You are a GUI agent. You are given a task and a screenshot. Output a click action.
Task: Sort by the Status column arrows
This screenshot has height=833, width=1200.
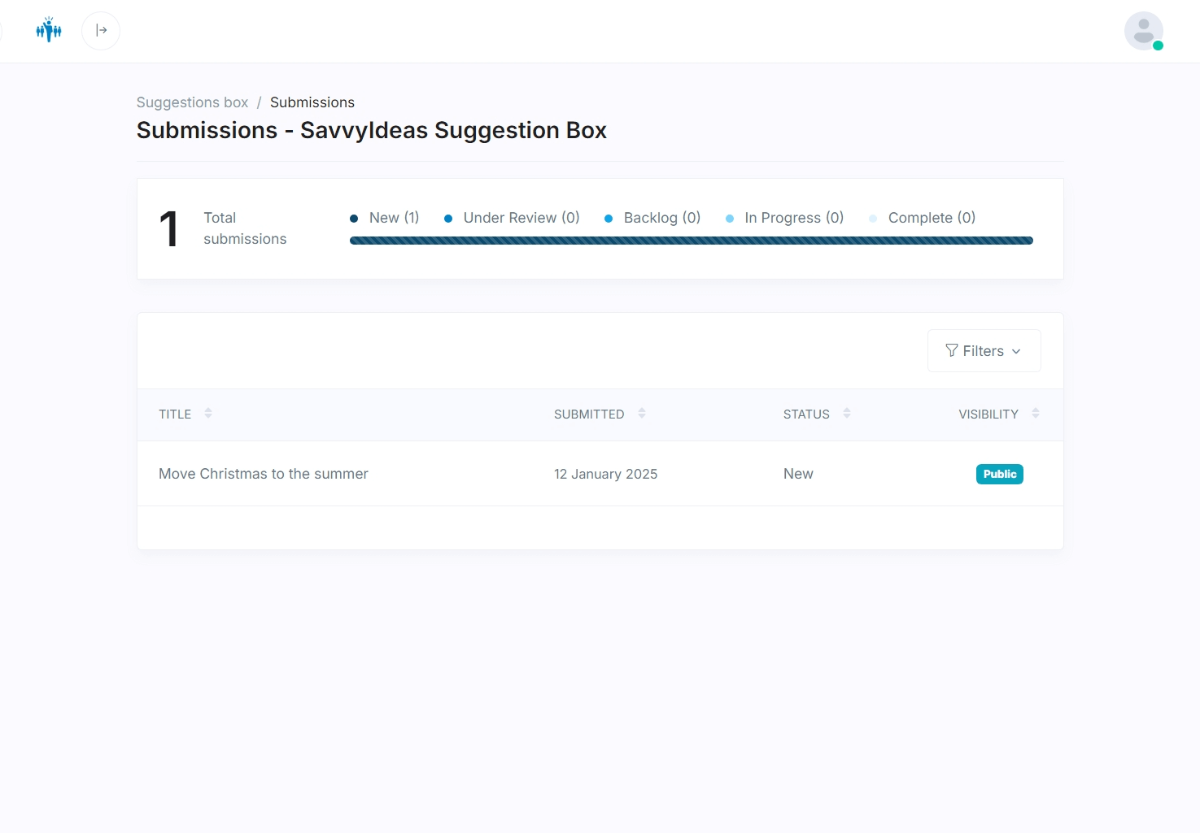pyautogui.click(x=847, y=413)
